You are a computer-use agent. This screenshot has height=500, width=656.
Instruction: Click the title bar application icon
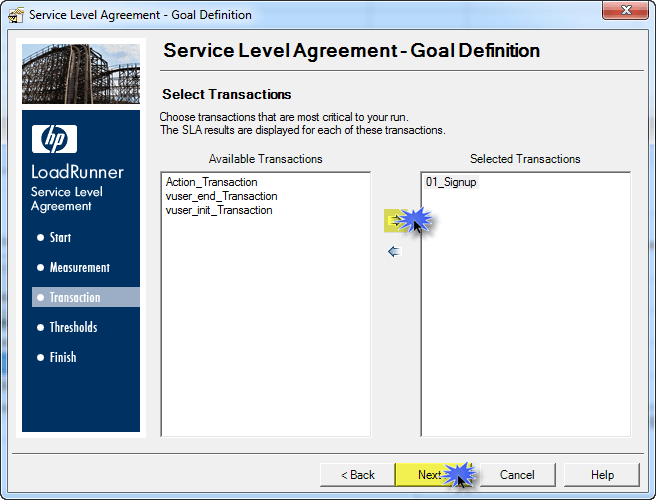coord(16,15)
